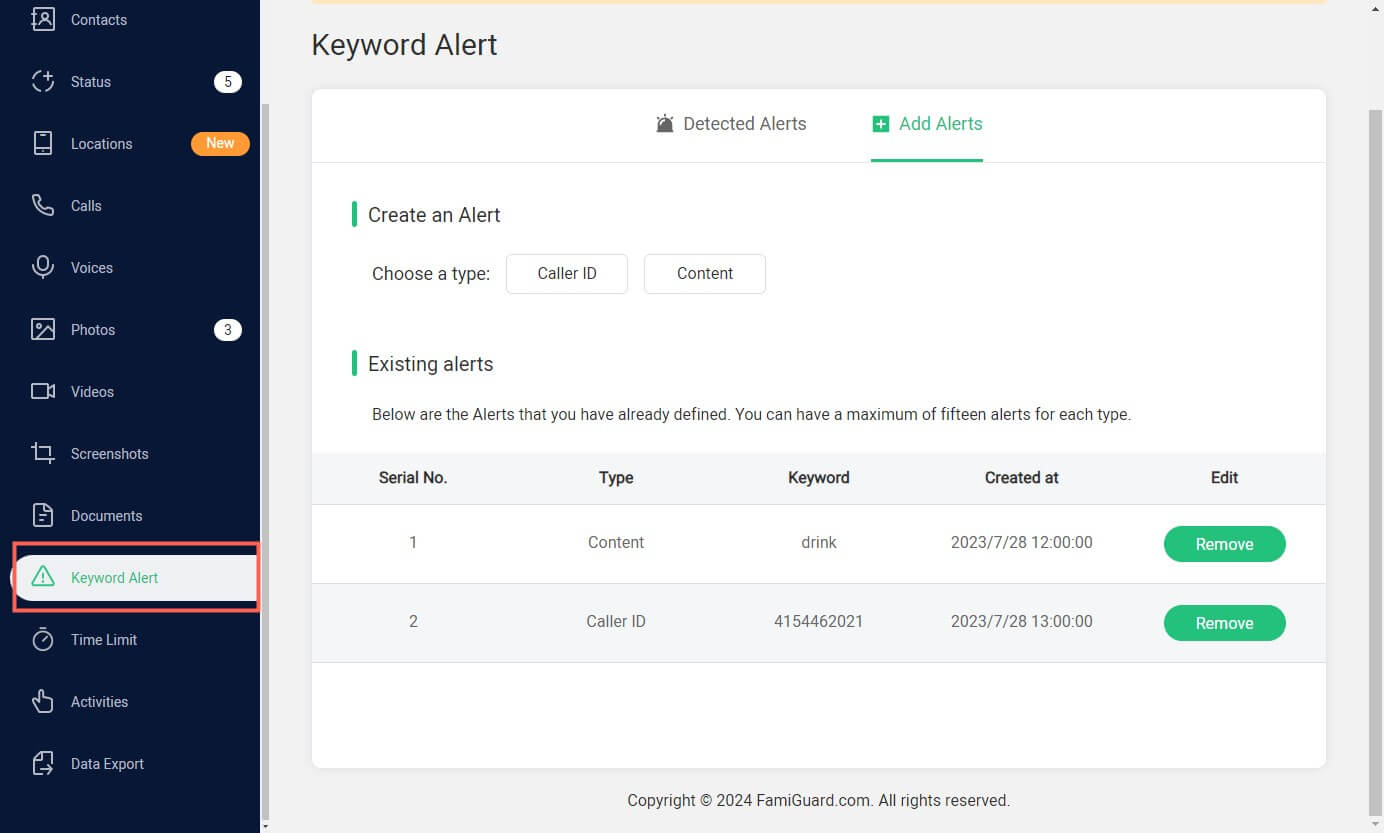Click the Edit column header
Viewport: 1384px width, 833px height.
point(1225,478)
